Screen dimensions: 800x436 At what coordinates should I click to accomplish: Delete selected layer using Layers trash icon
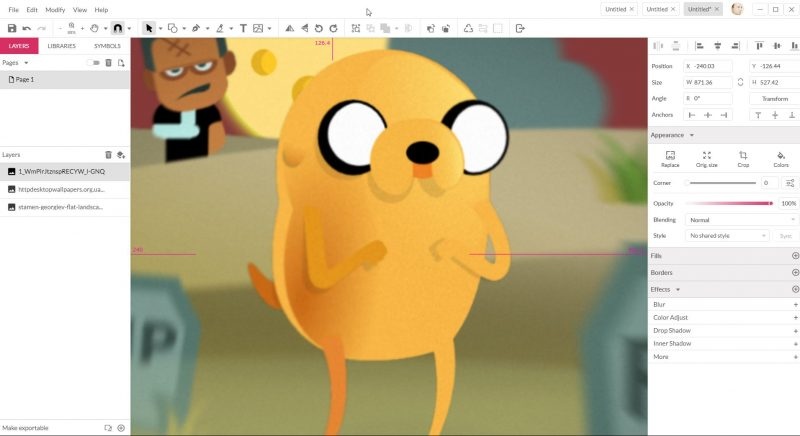(x=108, y=155)
